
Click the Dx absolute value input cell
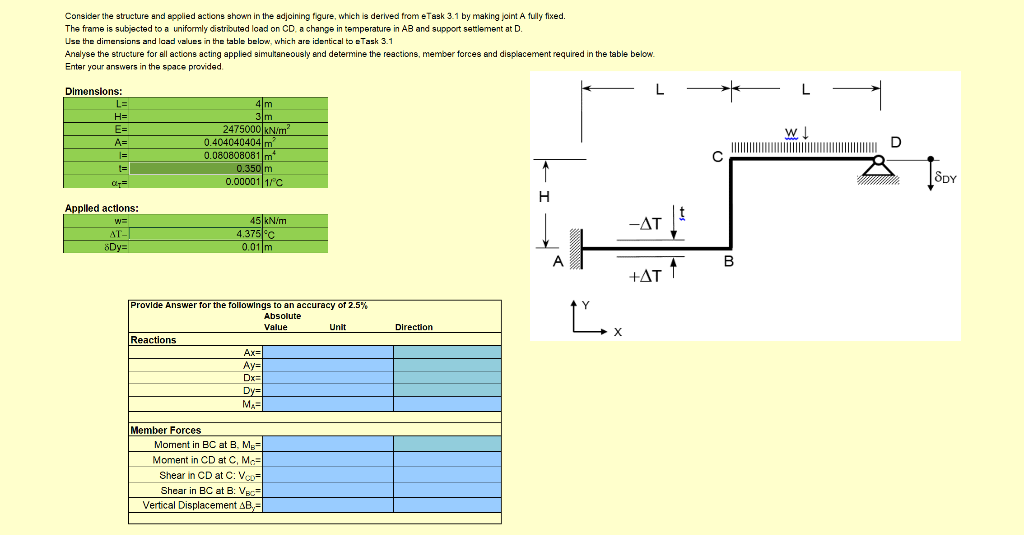pos(328,378)
